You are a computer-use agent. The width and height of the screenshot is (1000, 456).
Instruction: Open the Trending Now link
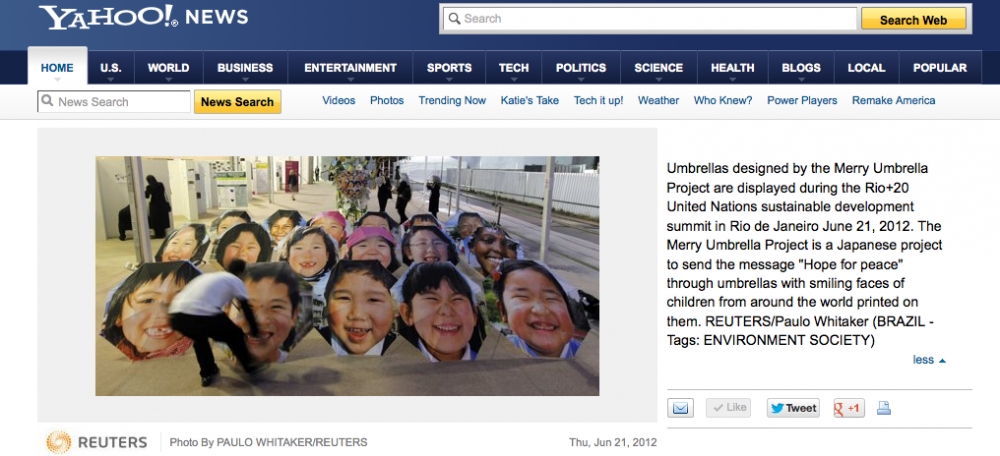tap(452, 100)
